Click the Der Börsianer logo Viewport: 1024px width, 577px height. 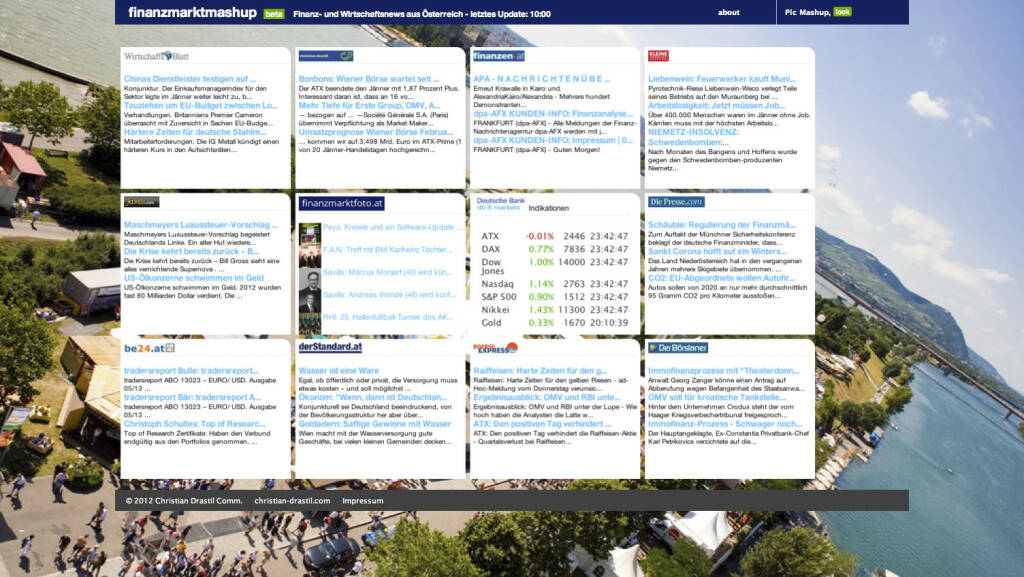[677, 347]
